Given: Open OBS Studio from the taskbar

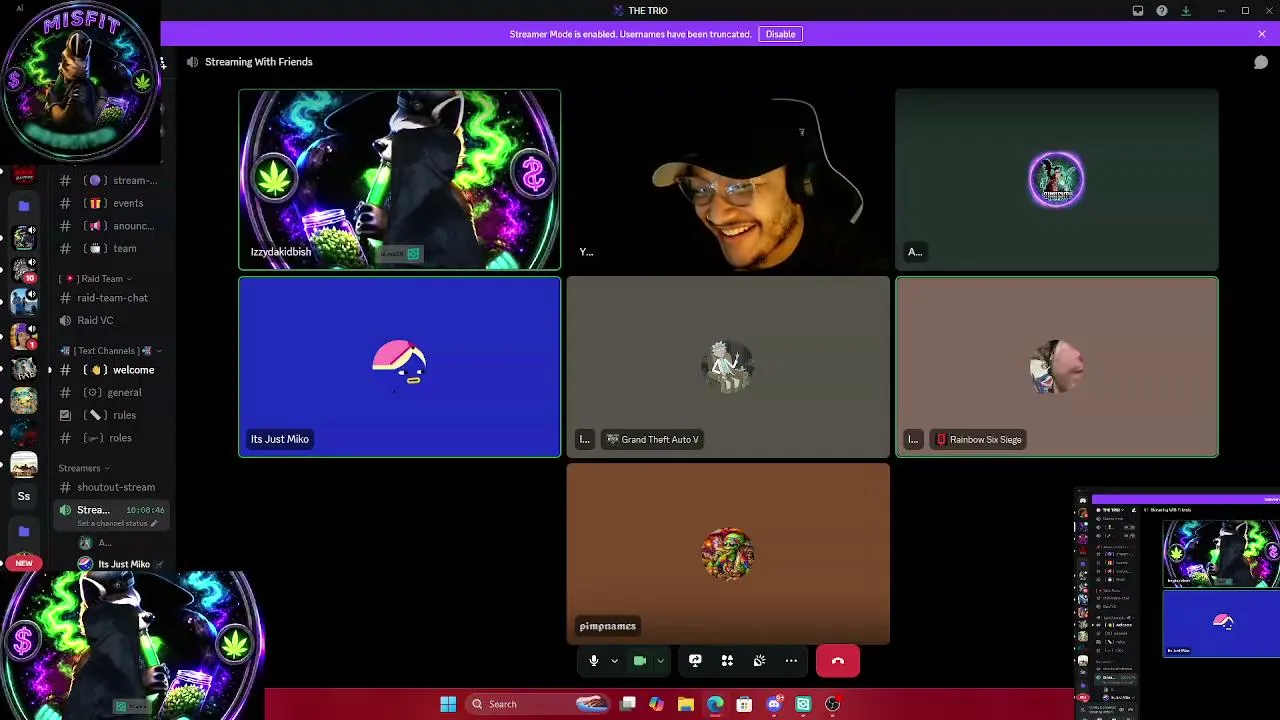Looking at the screenshot, I should (x=832, y=704).
